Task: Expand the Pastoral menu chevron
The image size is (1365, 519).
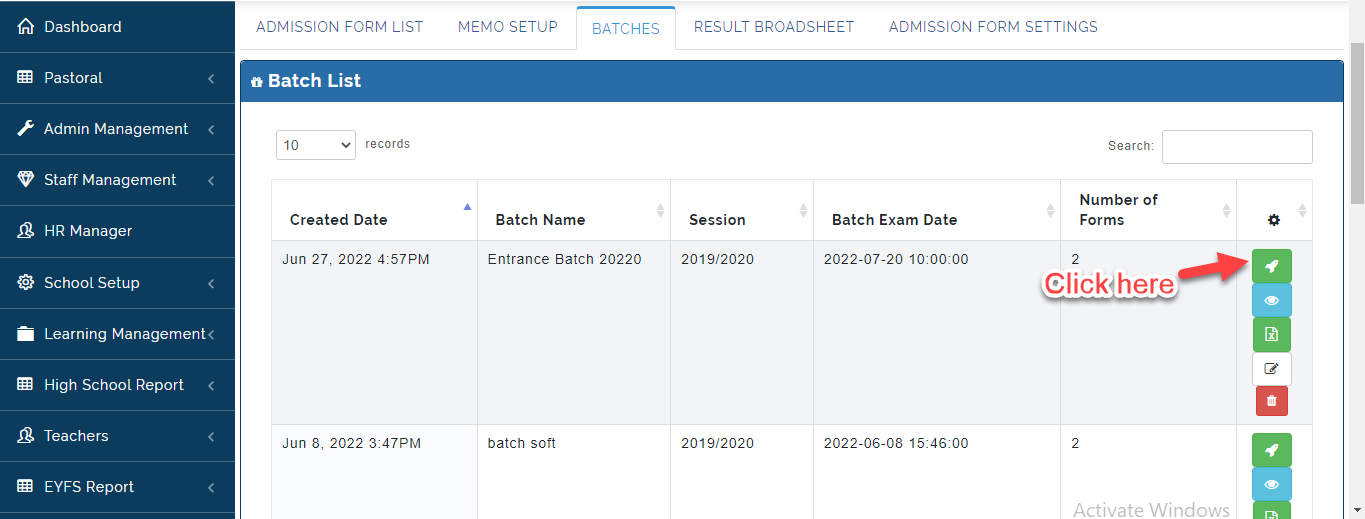Action: click(211, 78)
